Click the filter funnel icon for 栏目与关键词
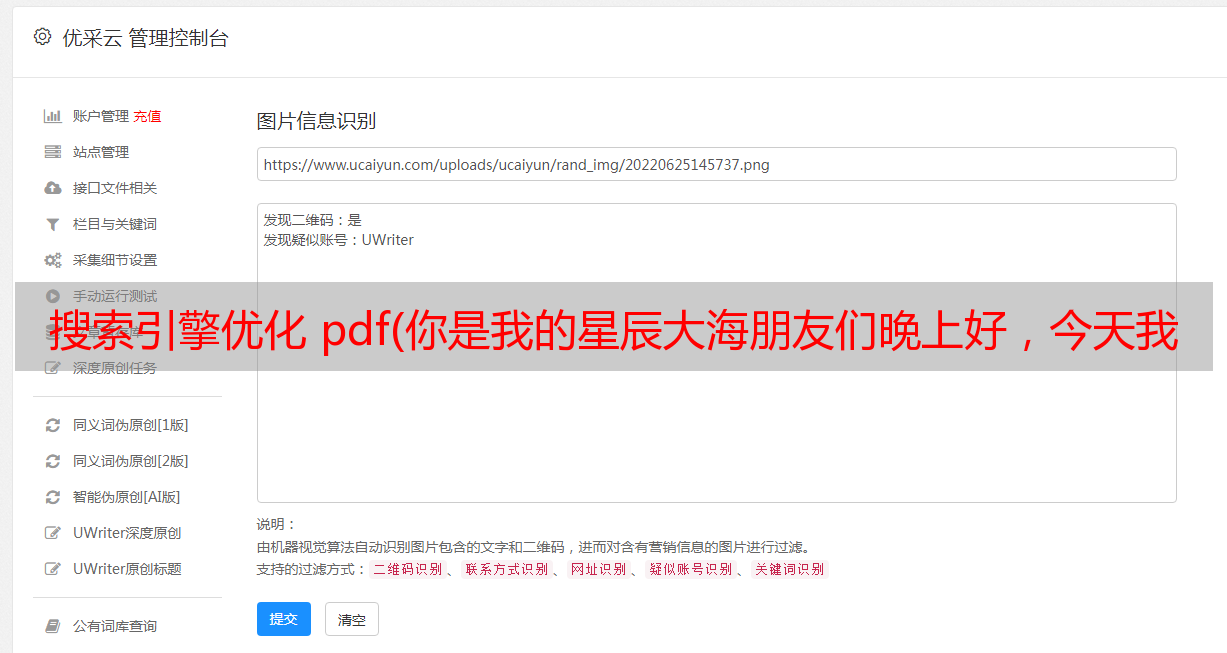Screen dimensions: 1227x653 53,224
